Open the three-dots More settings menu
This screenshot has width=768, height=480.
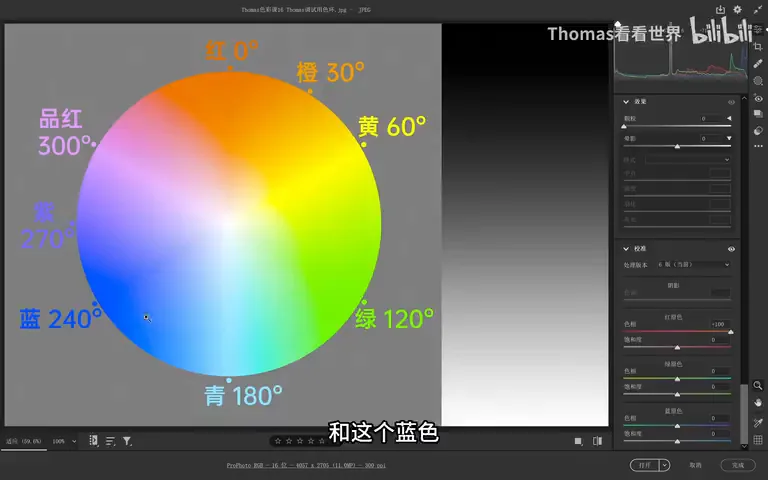[x=758, y=146]
